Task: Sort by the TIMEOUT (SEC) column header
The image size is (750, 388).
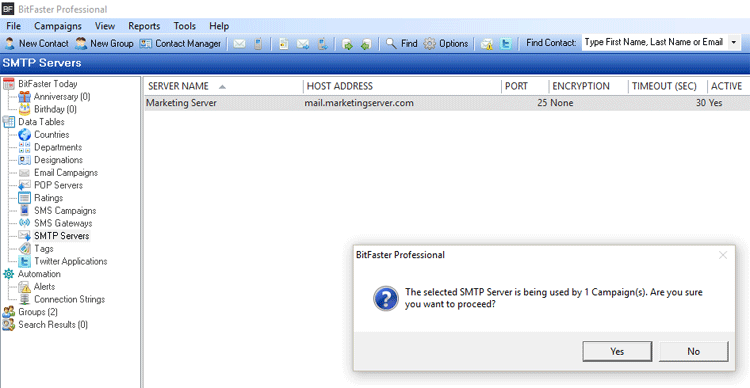Action: pos(668,86)
